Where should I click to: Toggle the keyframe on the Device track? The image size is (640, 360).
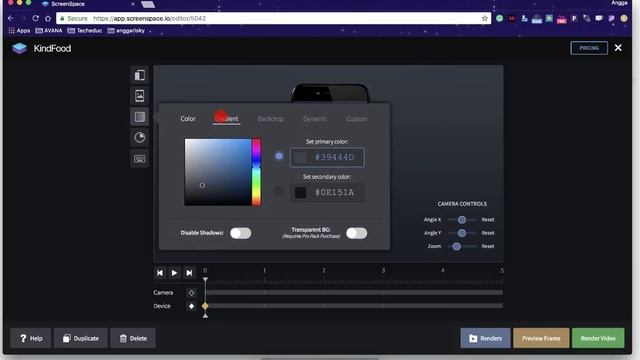point(191,306)
